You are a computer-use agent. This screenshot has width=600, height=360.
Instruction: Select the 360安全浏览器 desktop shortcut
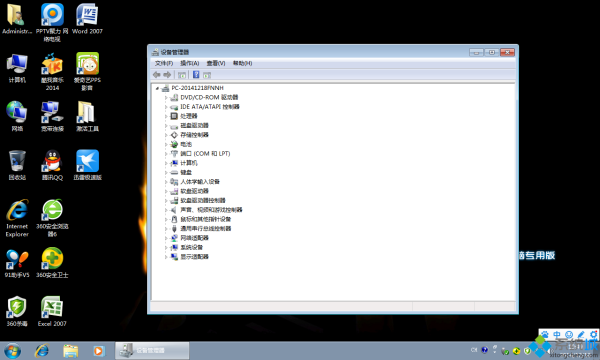pos(52,218)
